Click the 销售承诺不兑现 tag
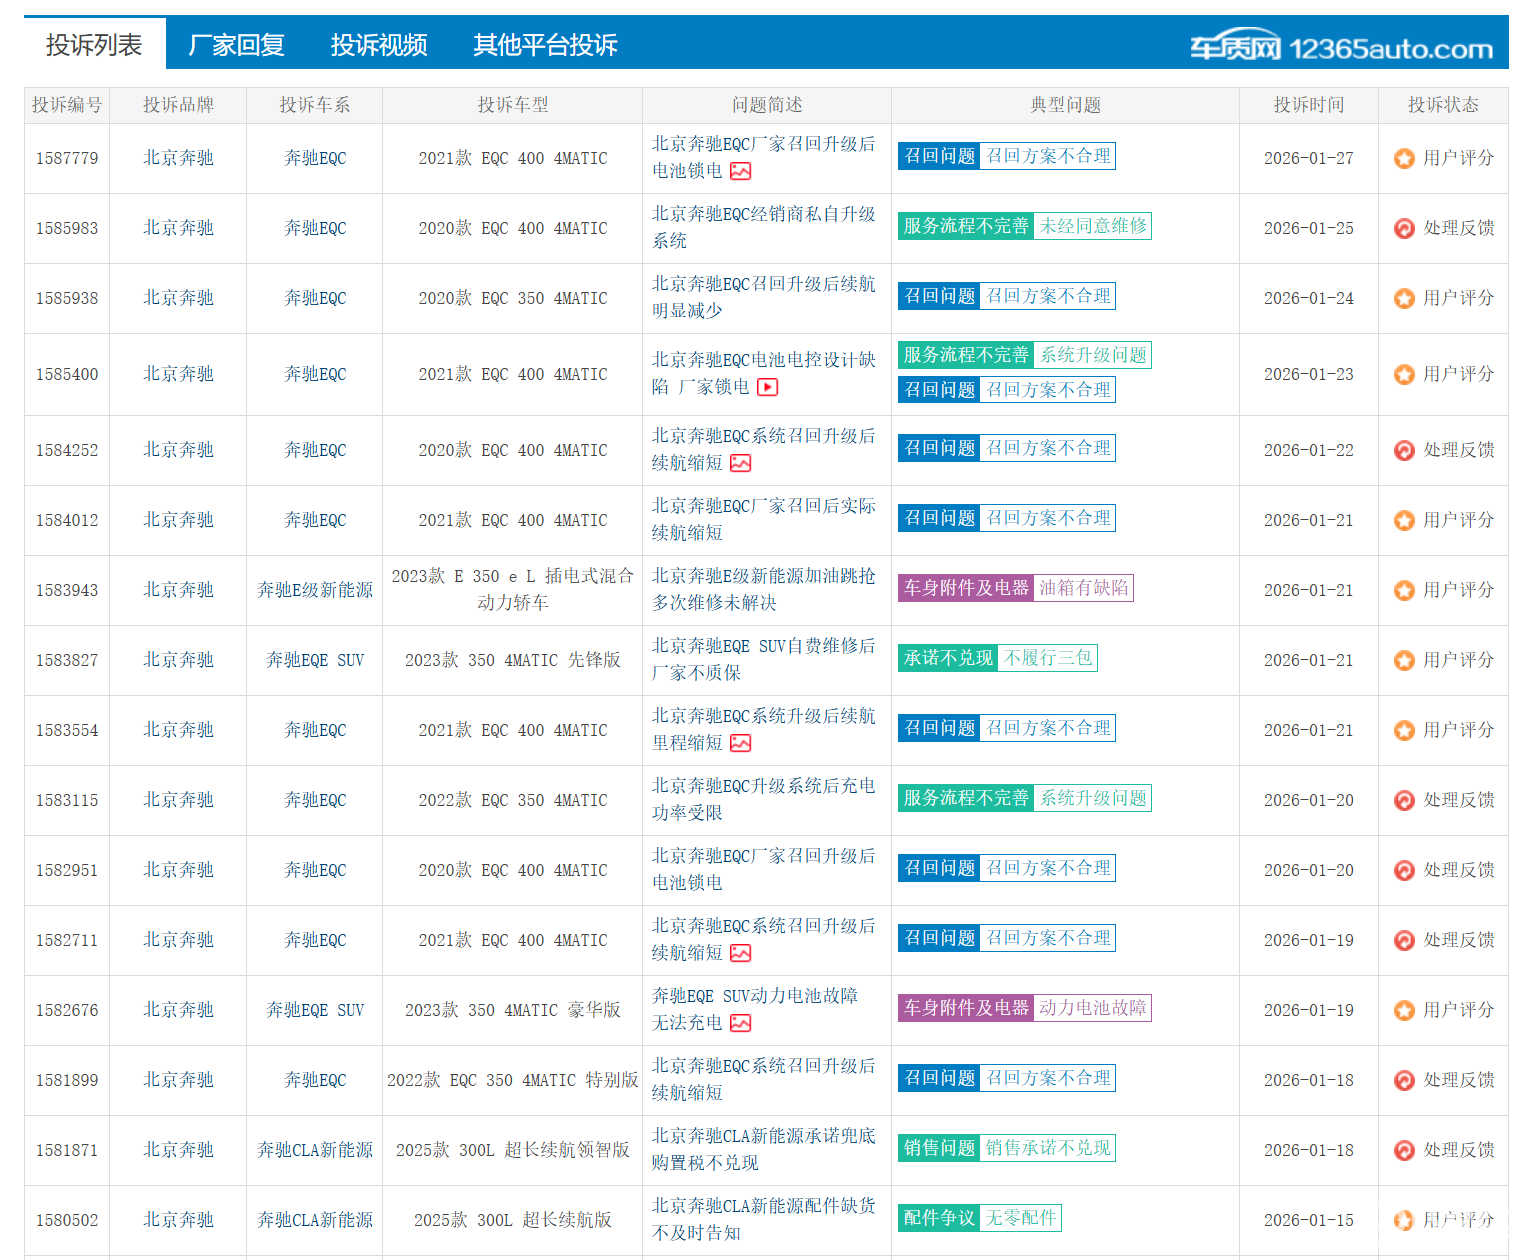Viewport: 1527px width, 1260px height. point(1047,1148)
